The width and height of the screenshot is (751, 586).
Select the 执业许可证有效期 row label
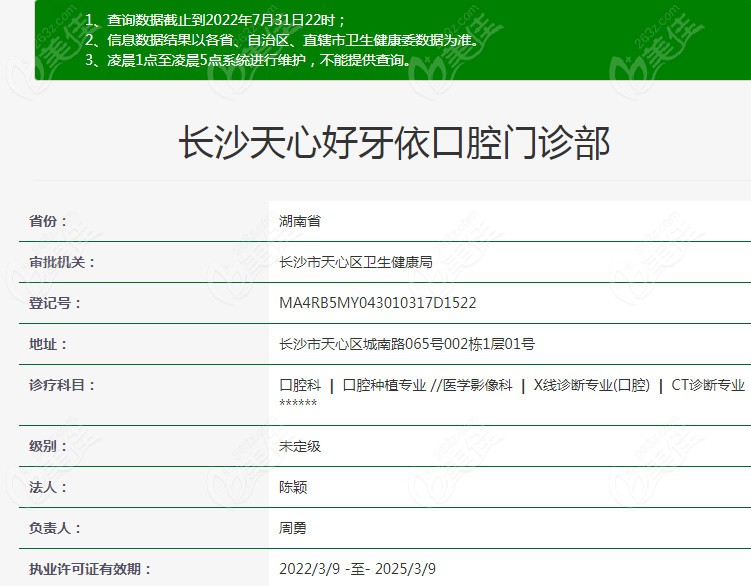[x=90, y=569]
